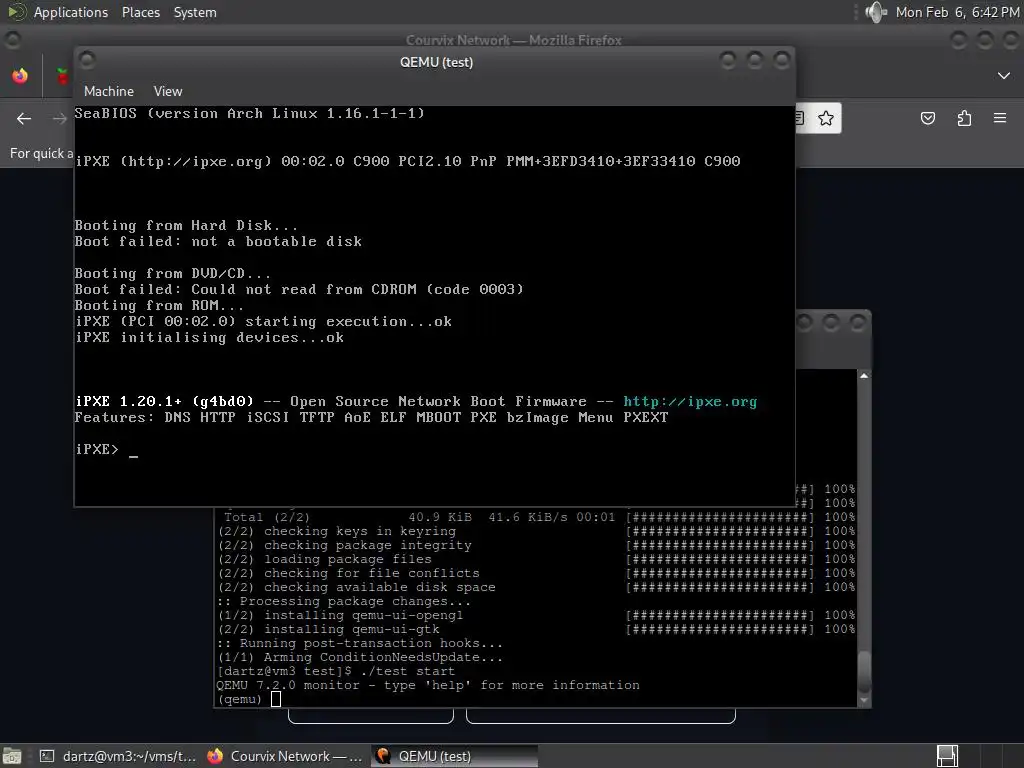This screenshot has width=1024, height=768.
Task: Switch to Courvix Network taskbar entry
Action: pyautogui.click(x=285, y=756)
